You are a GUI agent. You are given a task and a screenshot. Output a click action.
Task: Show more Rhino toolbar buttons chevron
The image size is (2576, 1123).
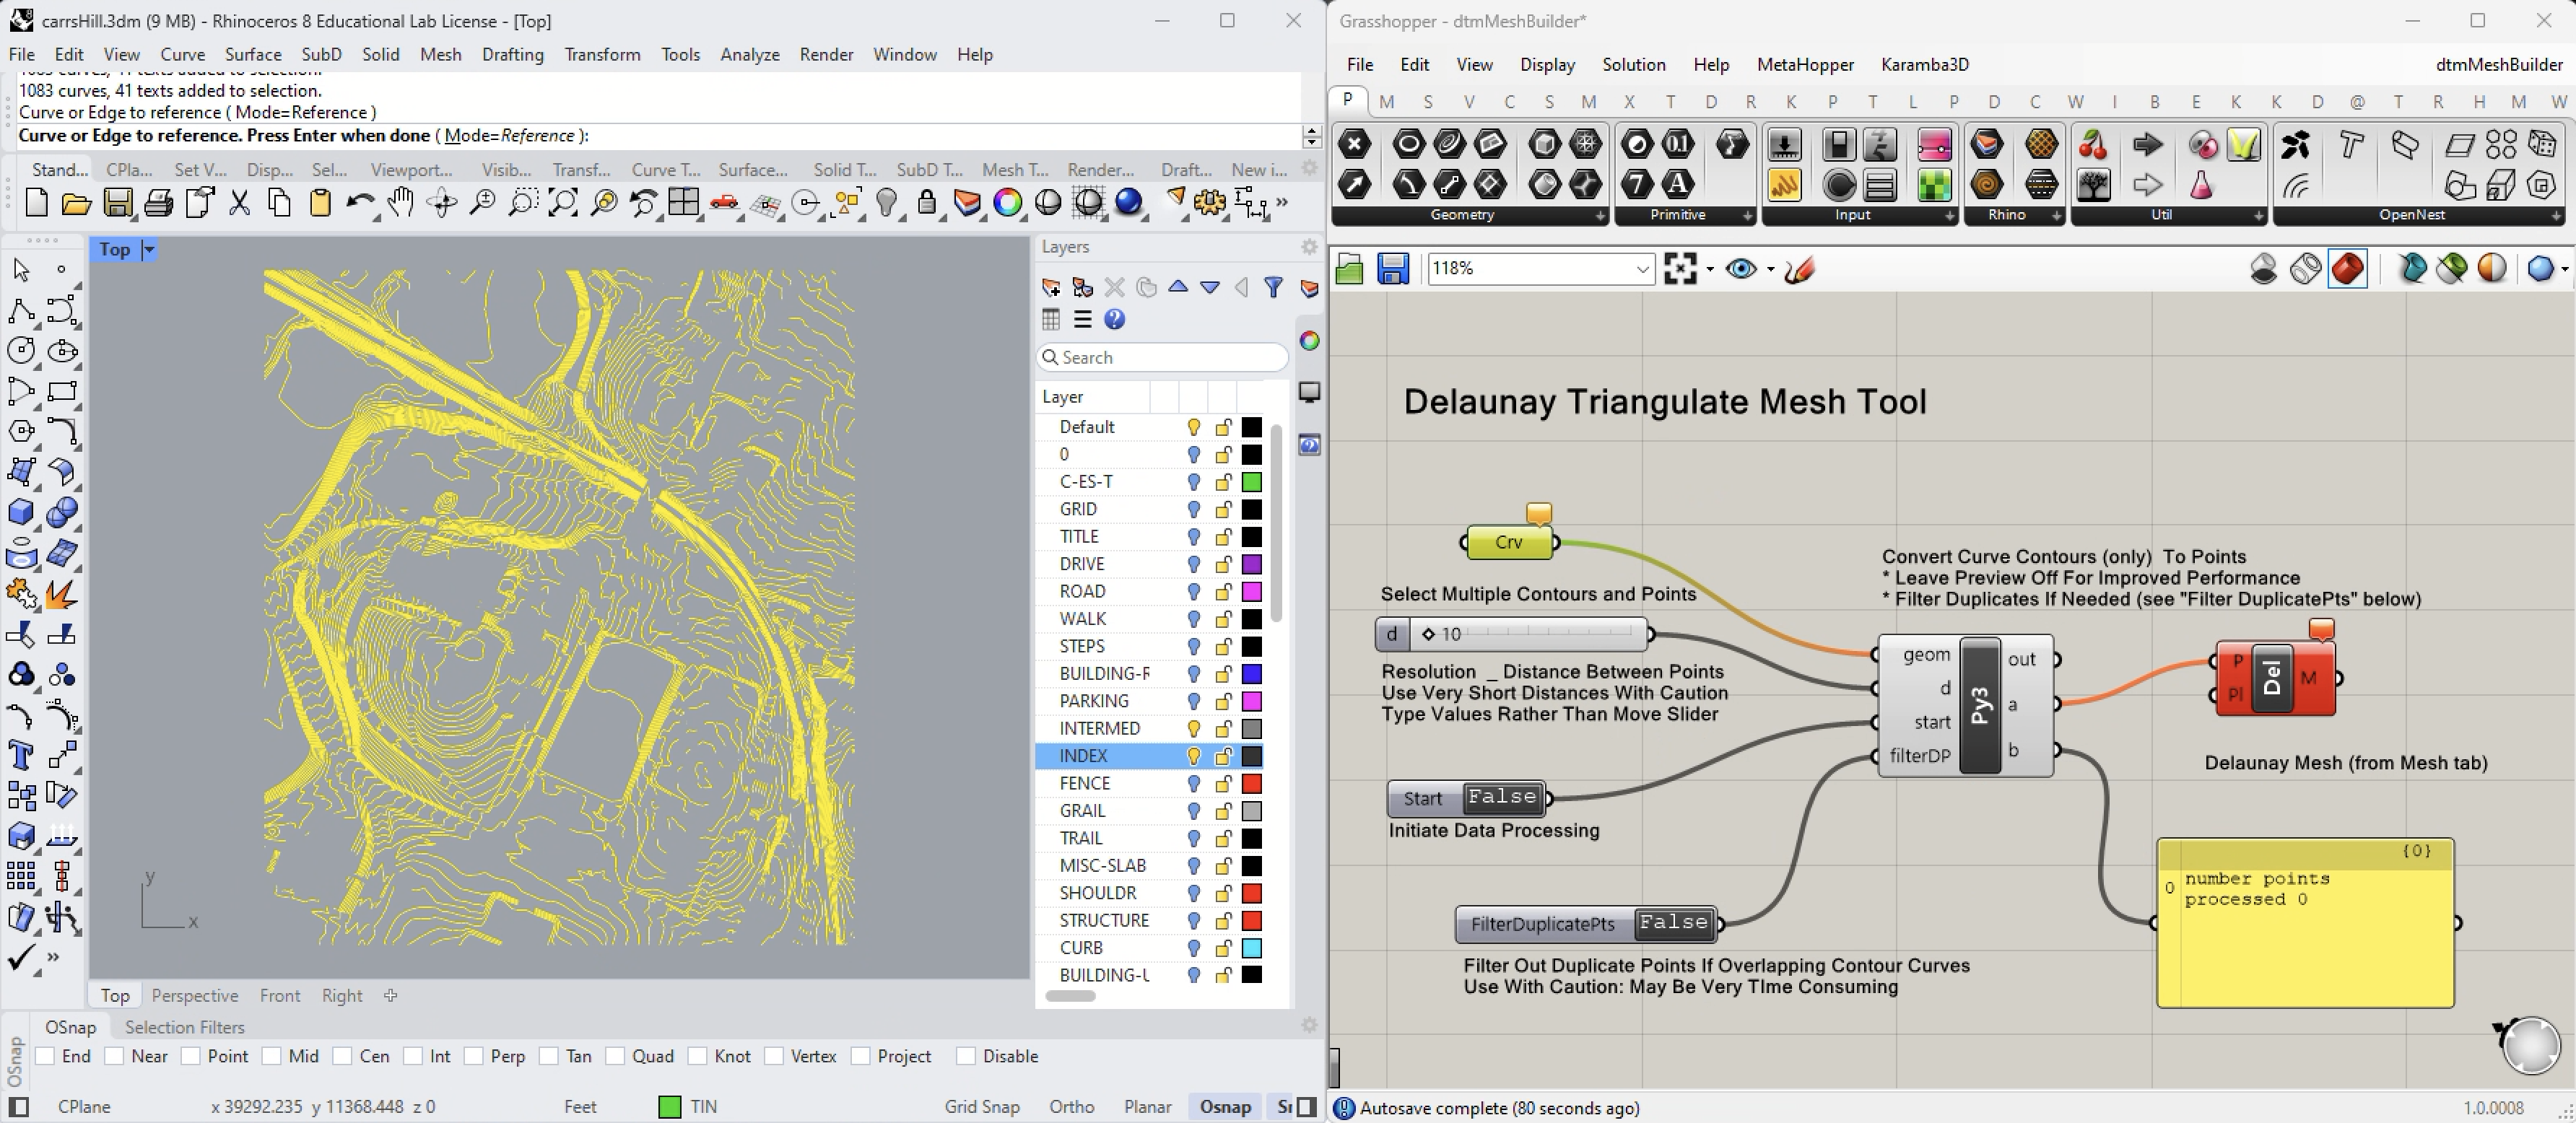click(x=1282, y=203)
